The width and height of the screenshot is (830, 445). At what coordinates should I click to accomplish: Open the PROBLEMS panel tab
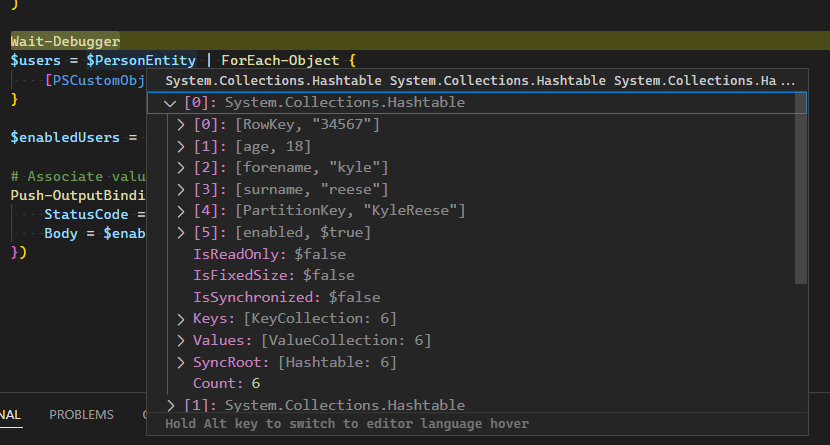point(81,415)
